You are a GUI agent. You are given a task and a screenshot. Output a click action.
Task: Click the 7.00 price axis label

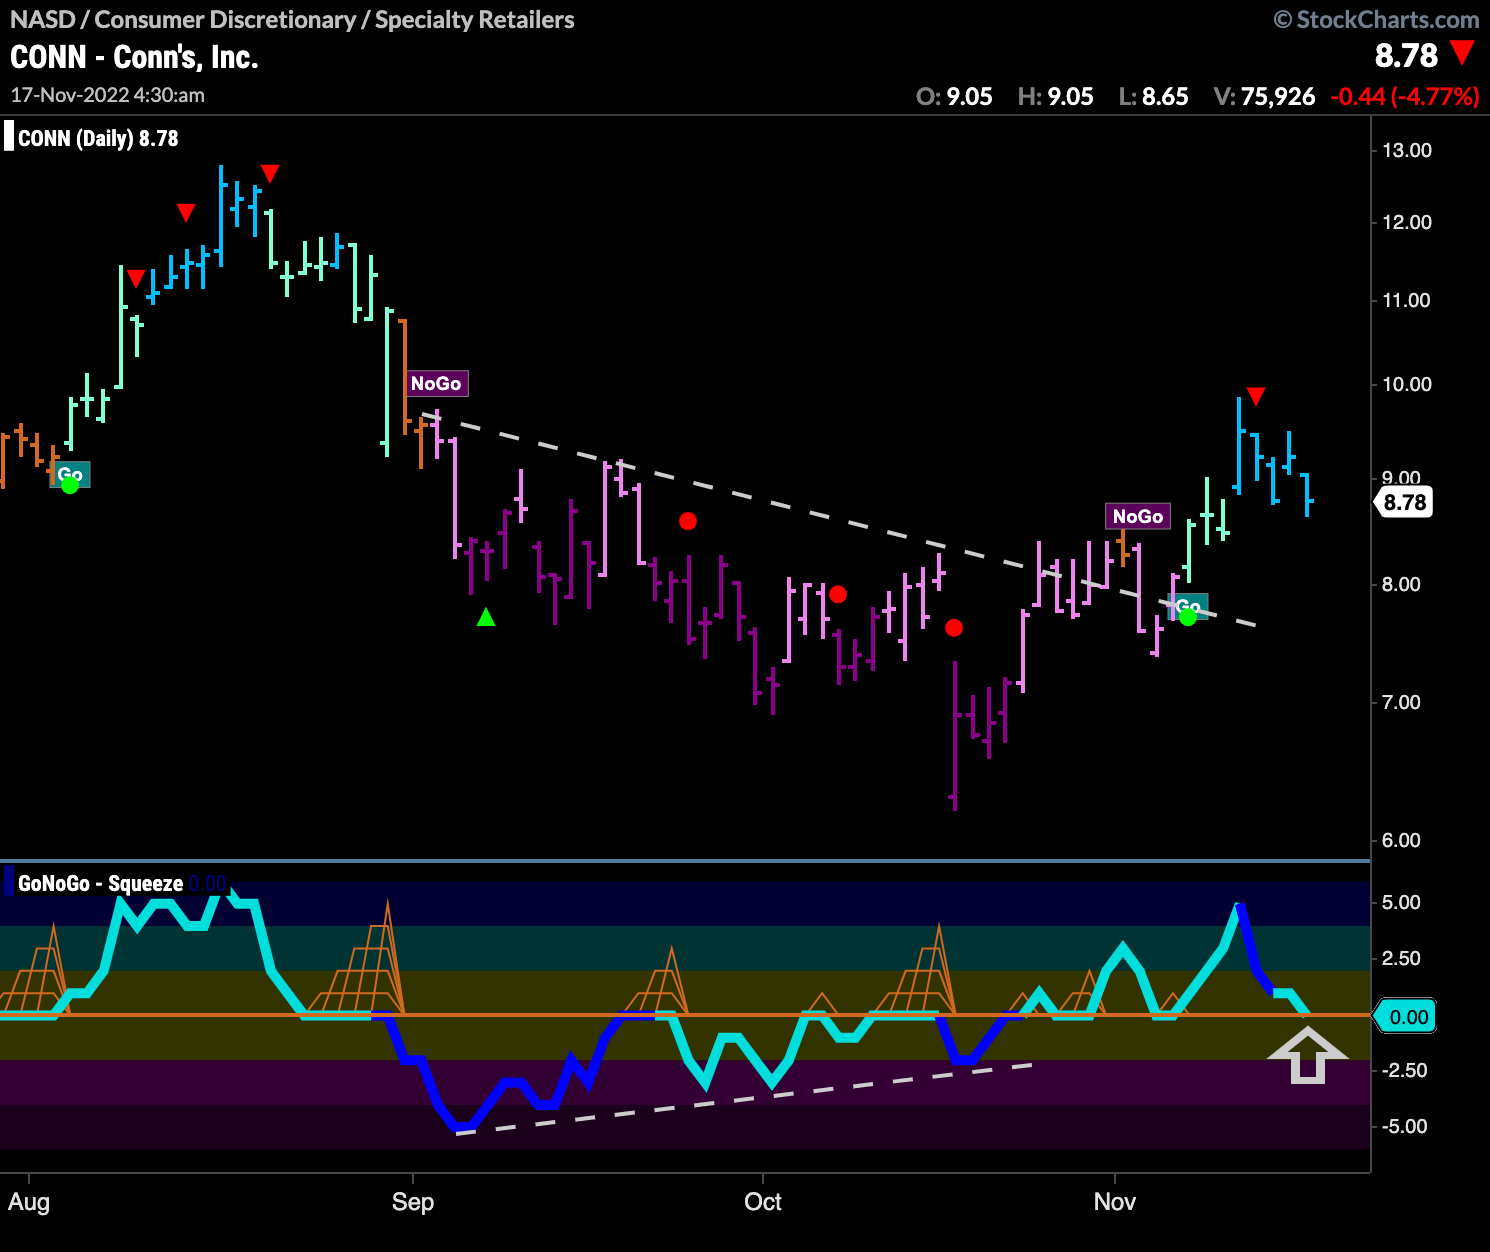[x=1401, y=702]
